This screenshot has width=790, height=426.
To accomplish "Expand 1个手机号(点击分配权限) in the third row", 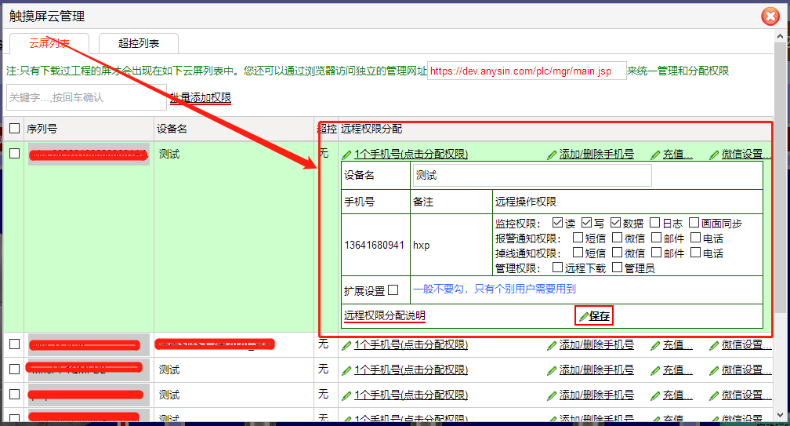I will pos(411,370).
